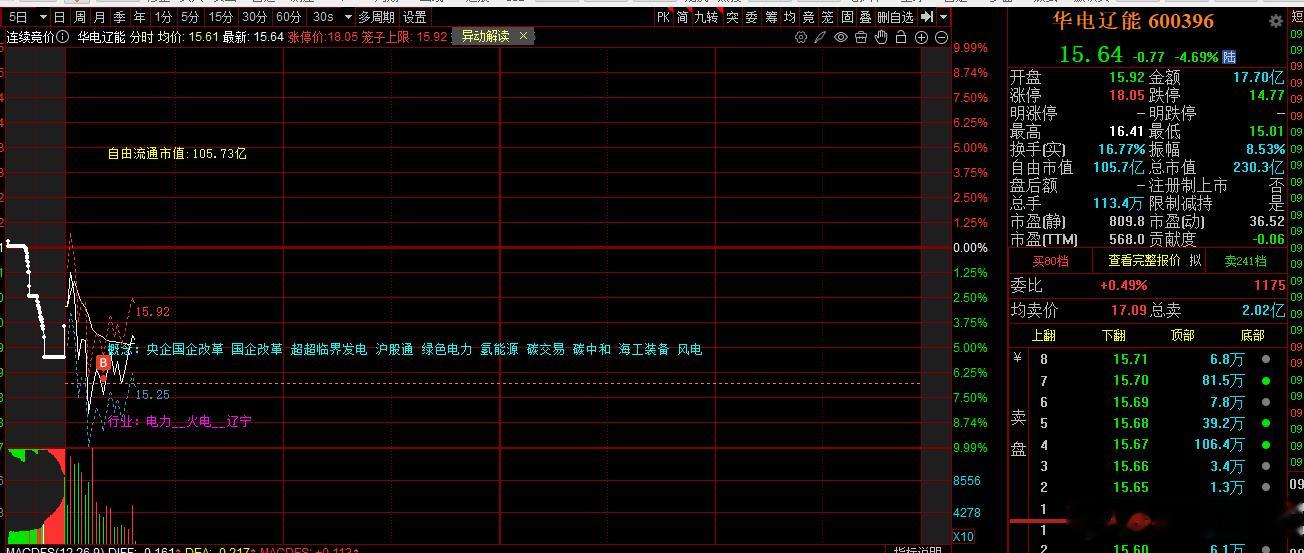The width and height of the screenshot is (1304, 553).
Task: Switch to the 周 weekly chart tab
Action: tap(80, 17)
